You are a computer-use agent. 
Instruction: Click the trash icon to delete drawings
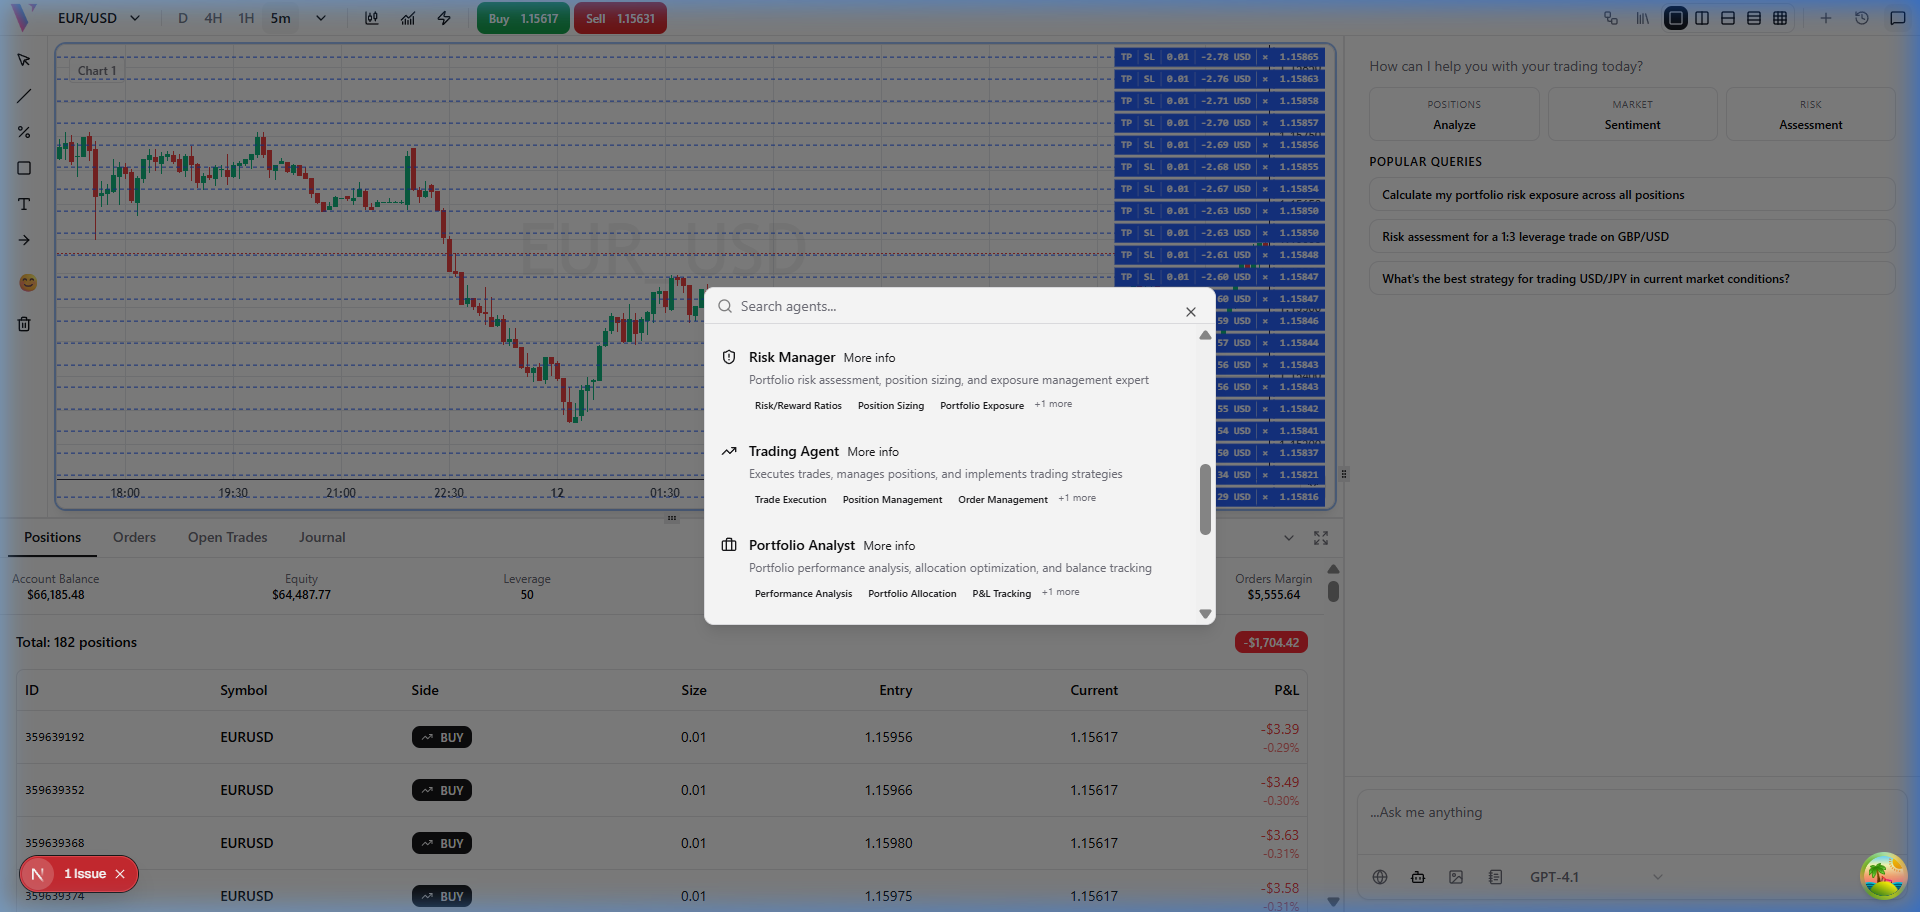[x=24, y=324]
